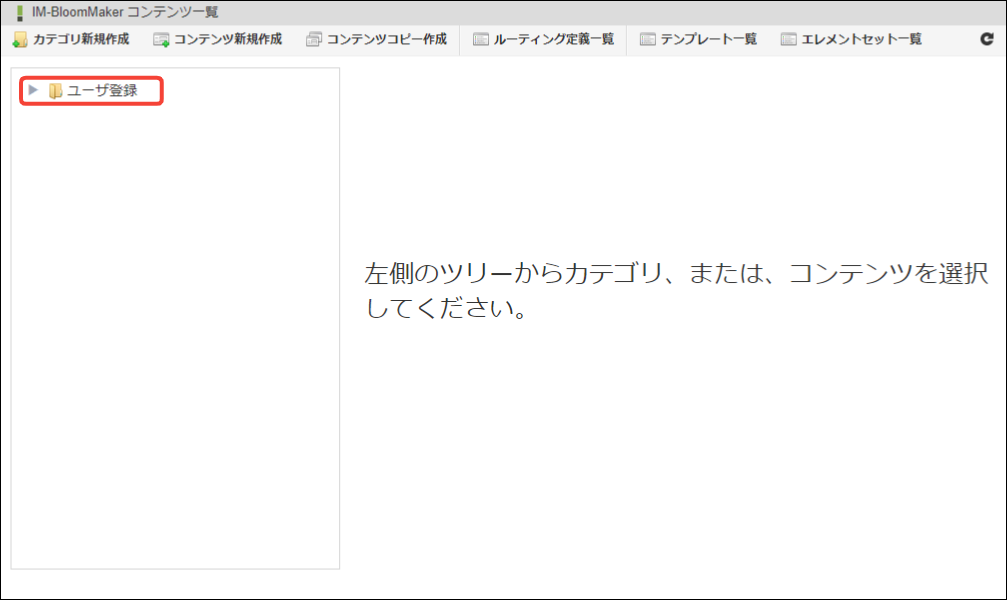Click the カテゴリ新規作成 folder icon
1007x600 pixels.
[x=20, y=40]
